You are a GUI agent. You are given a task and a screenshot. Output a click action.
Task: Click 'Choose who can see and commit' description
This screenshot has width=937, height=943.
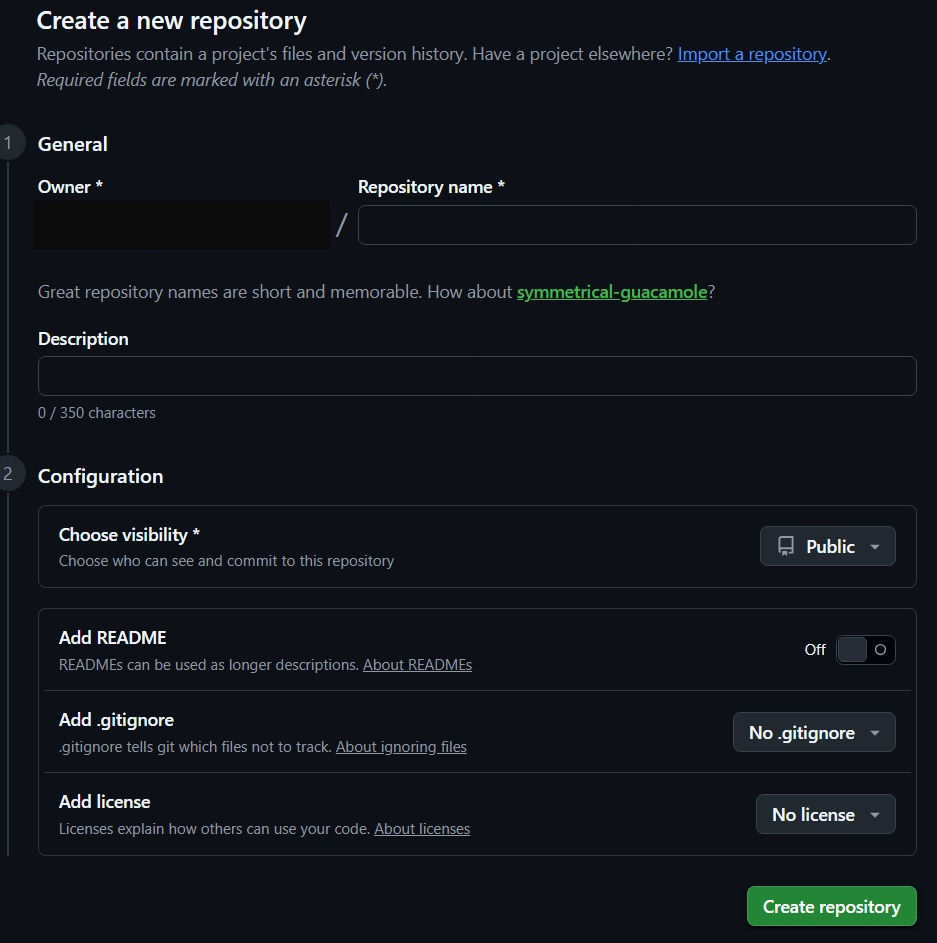[226, 561]
